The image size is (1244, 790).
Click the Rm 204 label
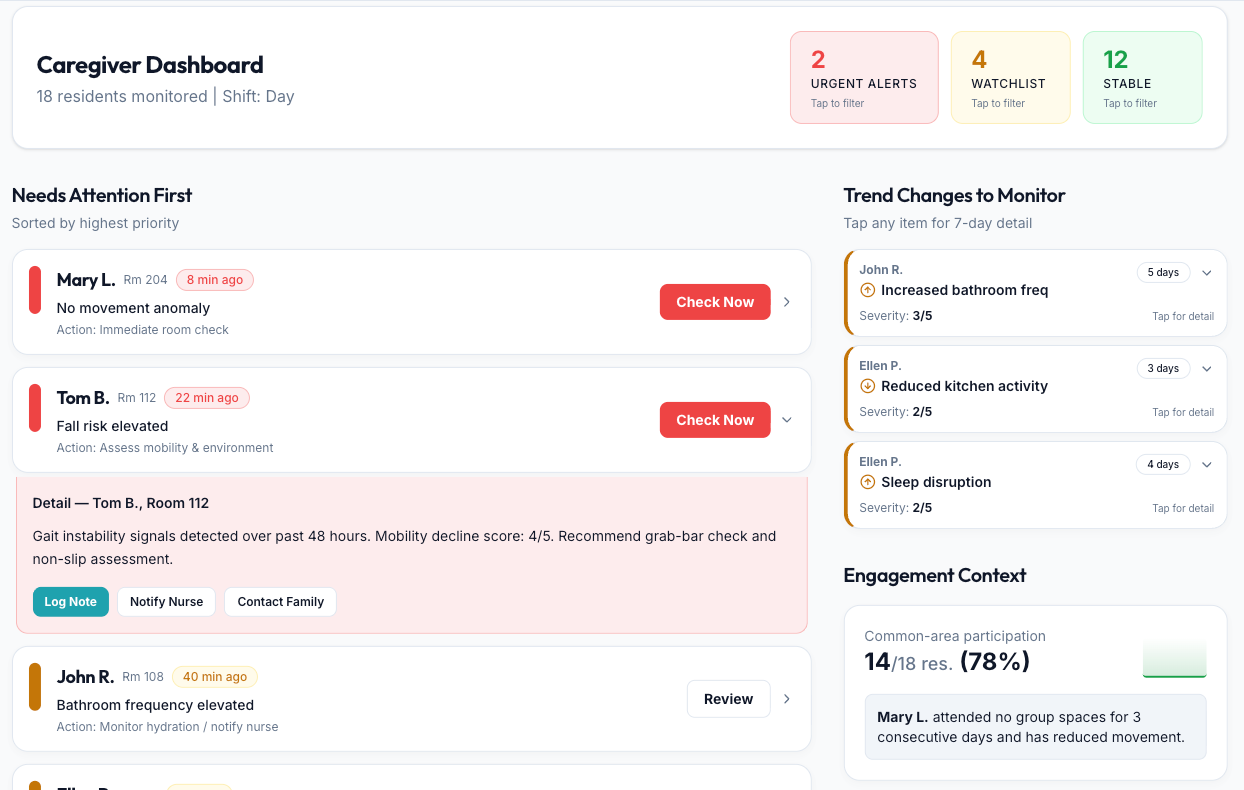pyautogui.click(x=145, y=280)
